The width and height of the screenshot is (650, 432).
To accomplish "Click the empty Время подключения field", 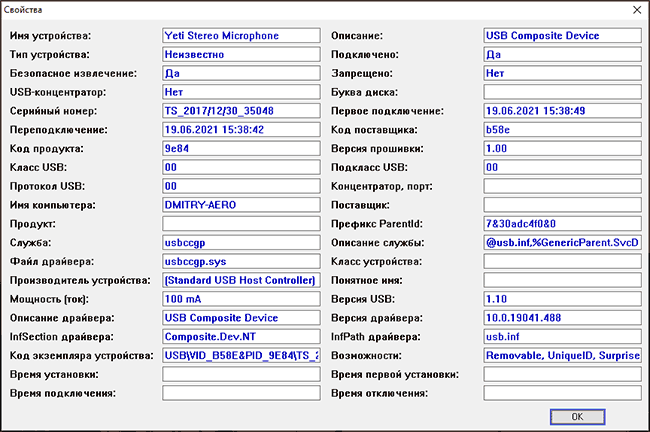I will tap(241, 393).
